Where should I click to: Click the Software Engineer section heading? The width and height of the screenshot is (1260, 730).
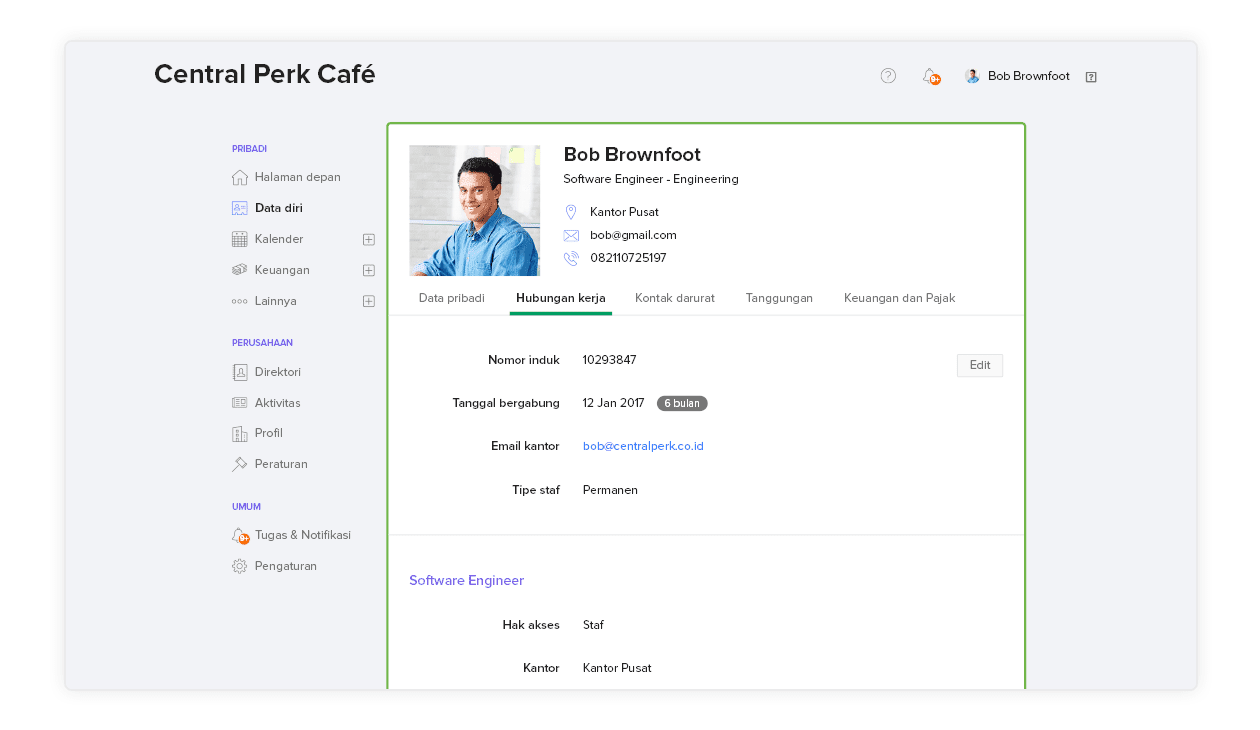tap(466, 580)
